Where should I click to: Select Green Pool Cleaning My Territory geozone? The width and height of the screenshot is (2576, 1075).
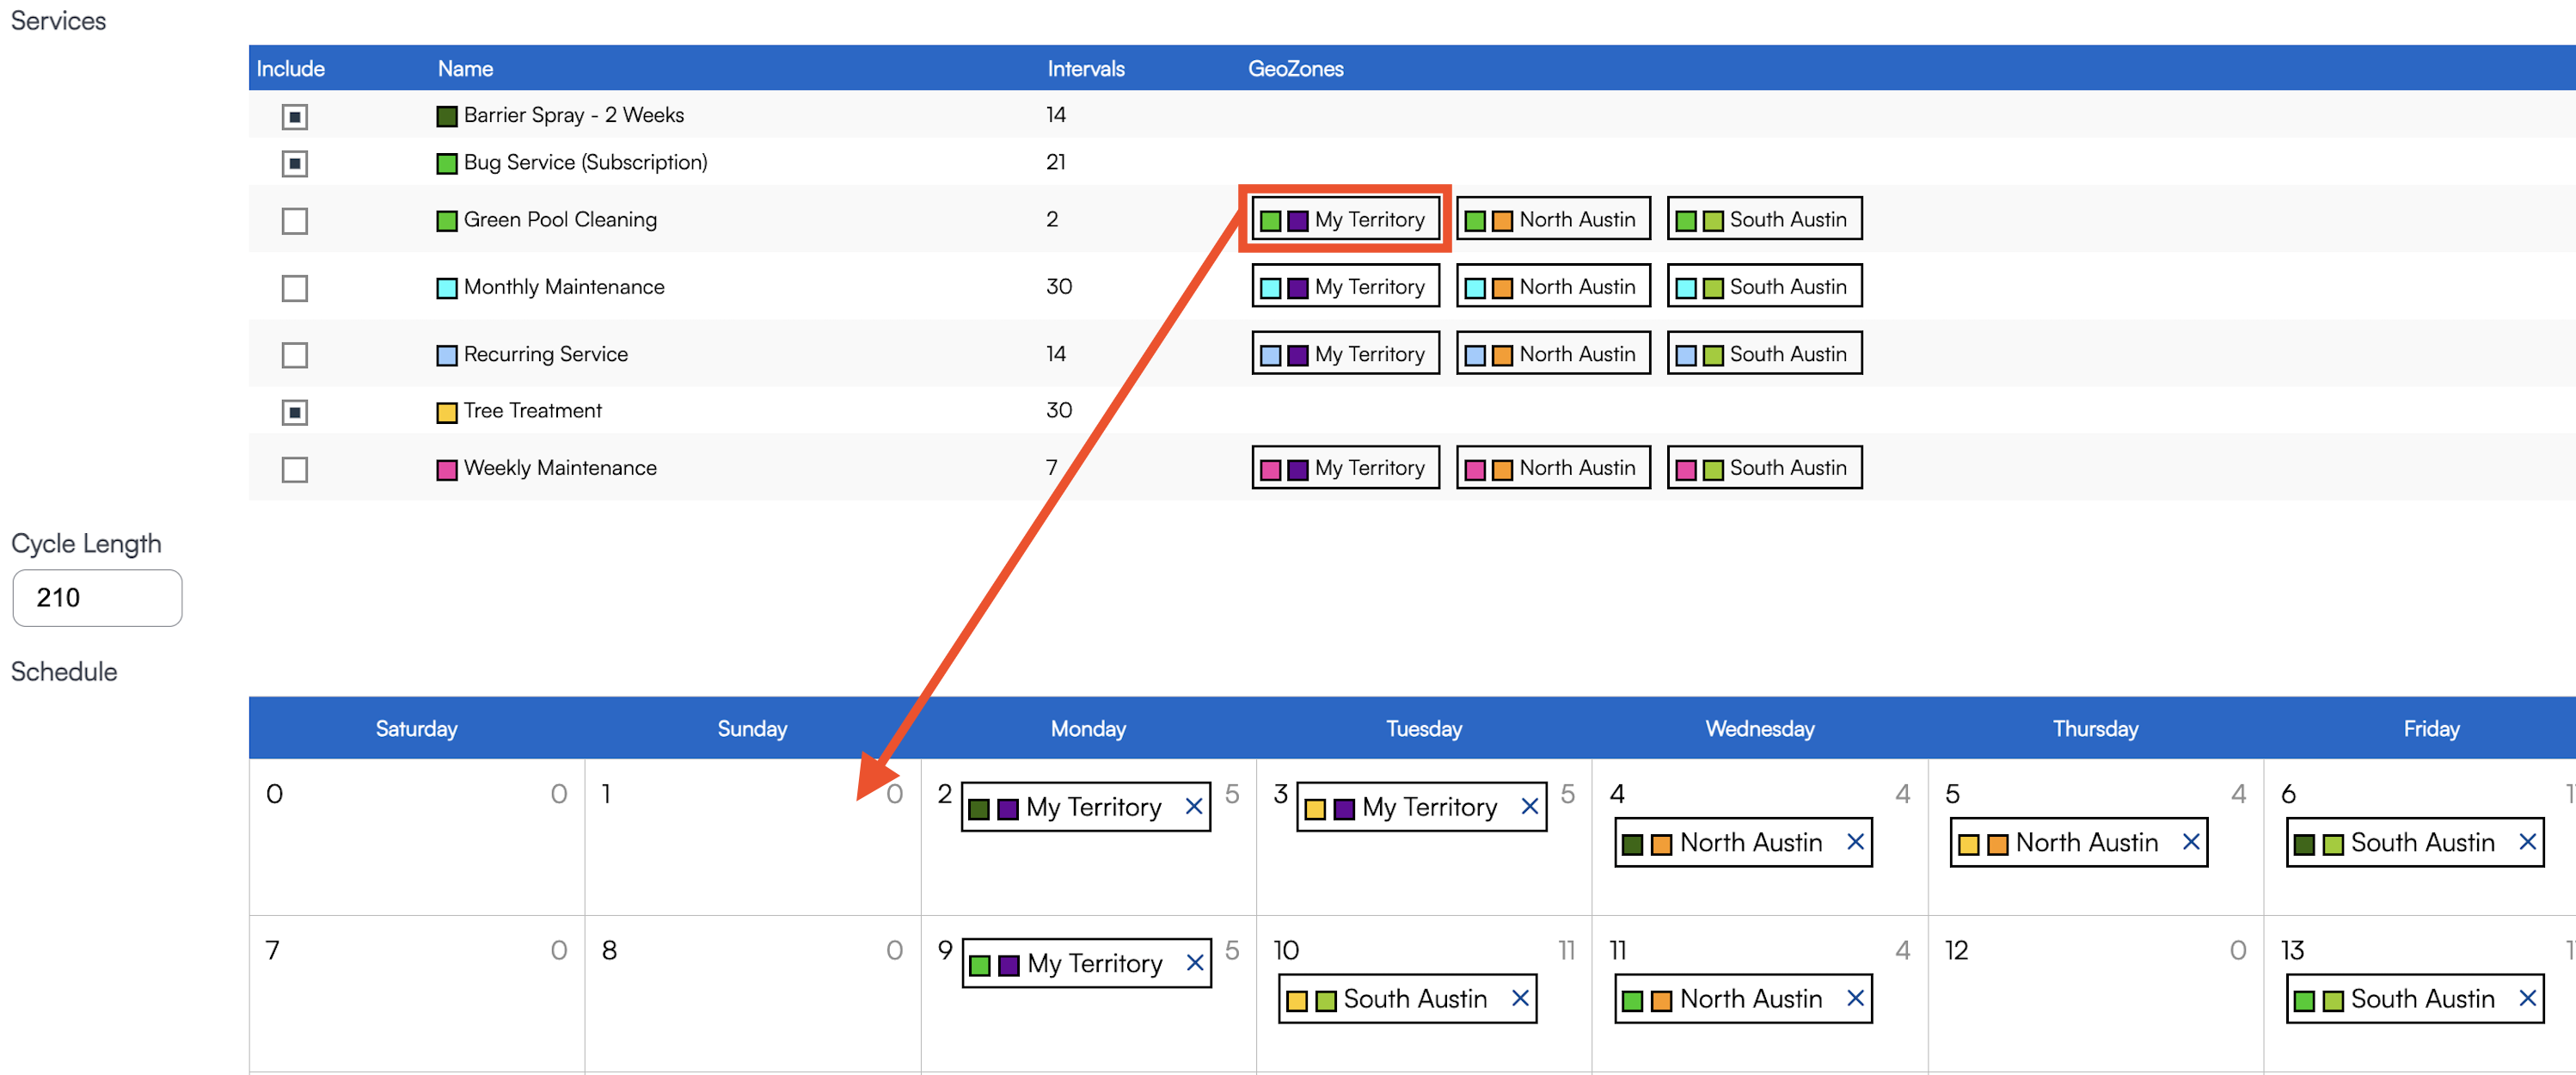[x=1345, y=219]
